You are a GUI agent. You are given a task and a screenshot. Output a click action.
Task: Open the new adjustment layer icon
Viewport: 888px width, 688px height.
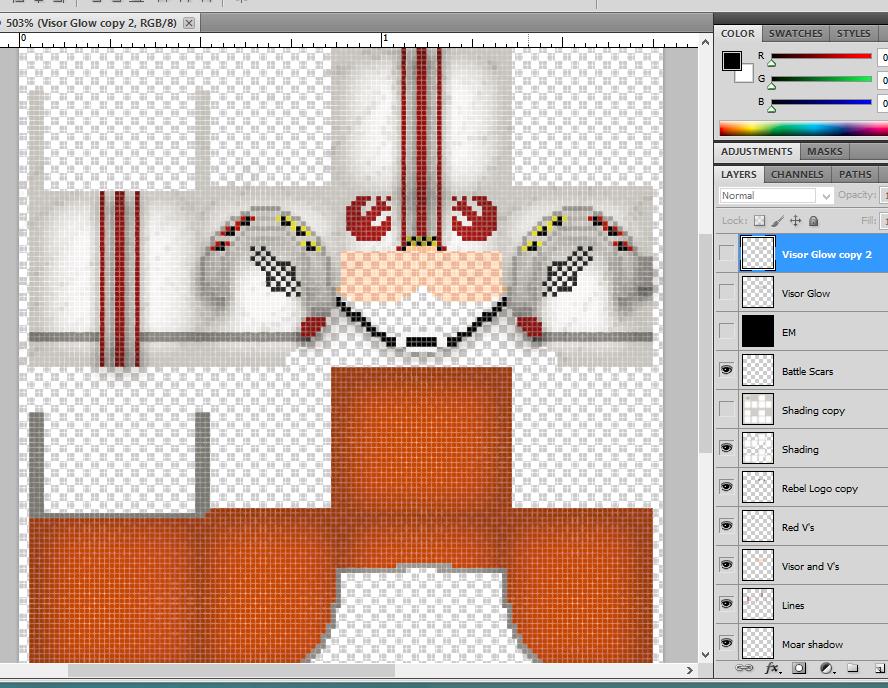[x=827, y=668]
